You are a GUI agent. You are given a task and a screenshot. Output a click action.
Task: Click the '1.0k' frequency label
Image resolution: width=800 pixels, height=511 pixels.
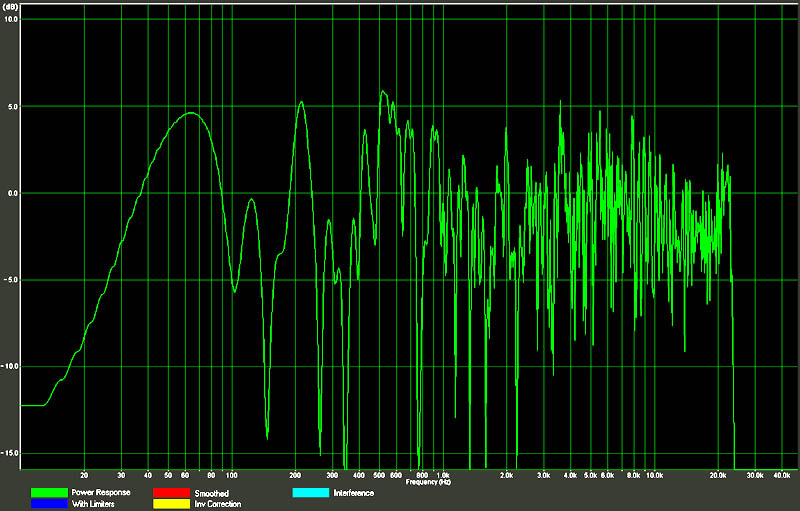pyautogui.click(x=443, y=475)
